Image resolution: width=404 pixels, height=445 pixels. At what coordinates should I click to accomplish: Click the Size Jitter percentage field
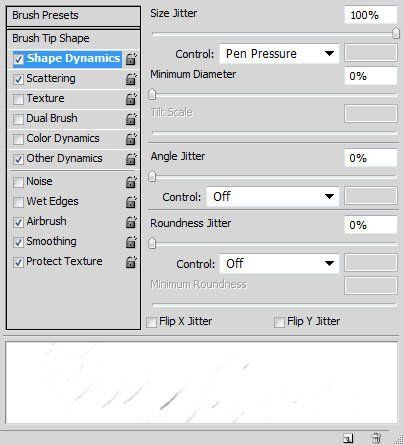(371, 15)
